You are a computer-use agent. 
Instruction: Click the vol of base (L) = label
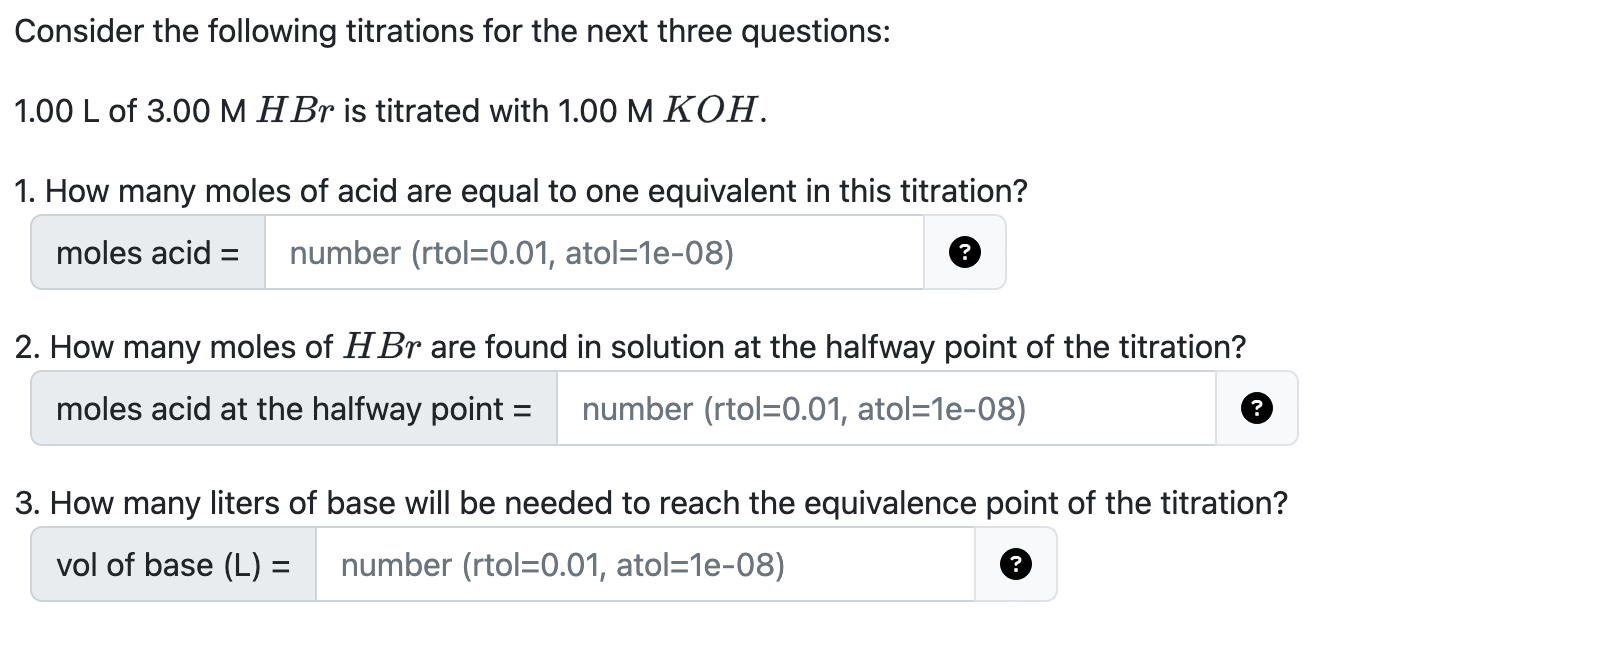click(175, 565)
